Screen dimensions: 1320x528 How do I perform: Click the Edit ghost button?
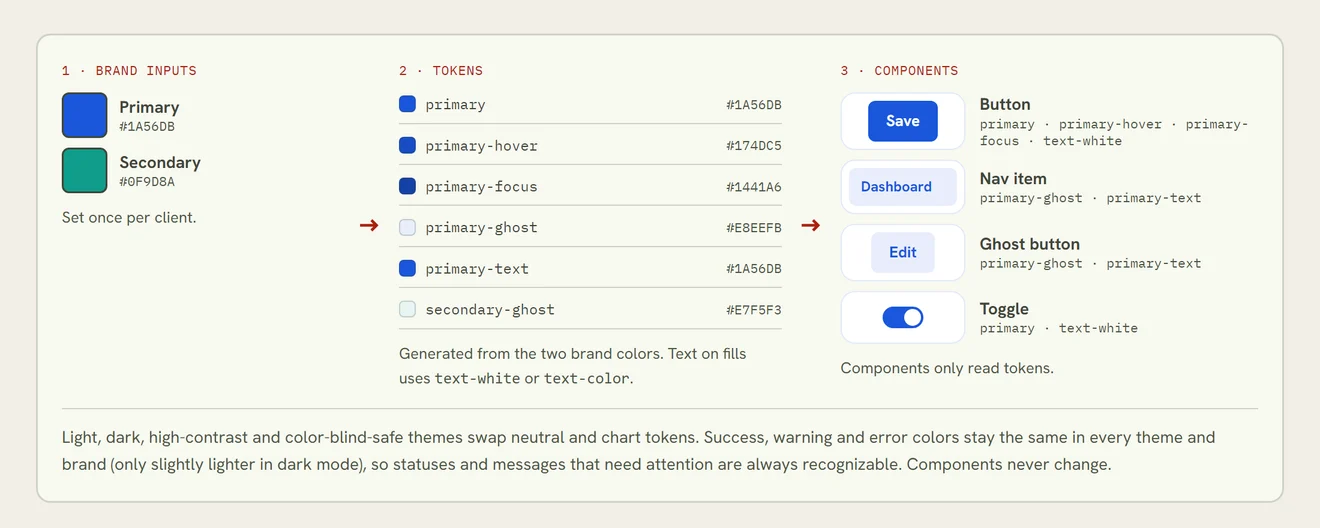click(x=902, y=253)
